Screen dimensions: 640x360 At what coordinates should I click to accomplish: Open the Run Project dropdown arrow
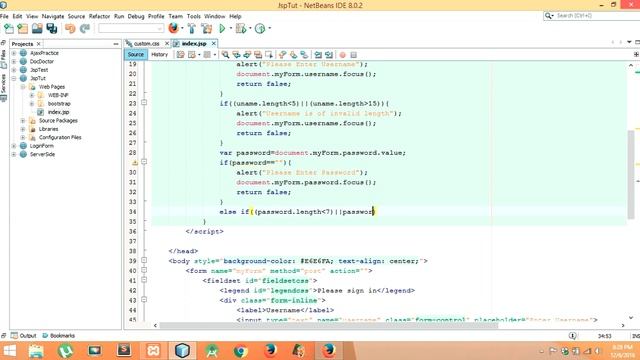(231, 28)
